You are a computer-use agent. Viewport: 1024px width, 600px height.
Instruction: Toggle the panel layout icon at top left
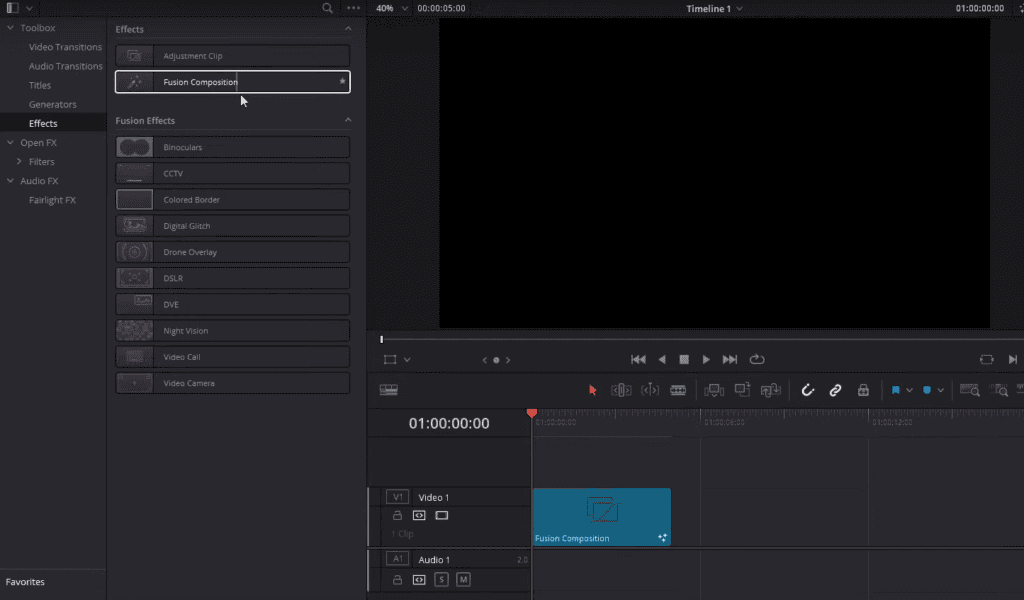(x=12, y=8)
